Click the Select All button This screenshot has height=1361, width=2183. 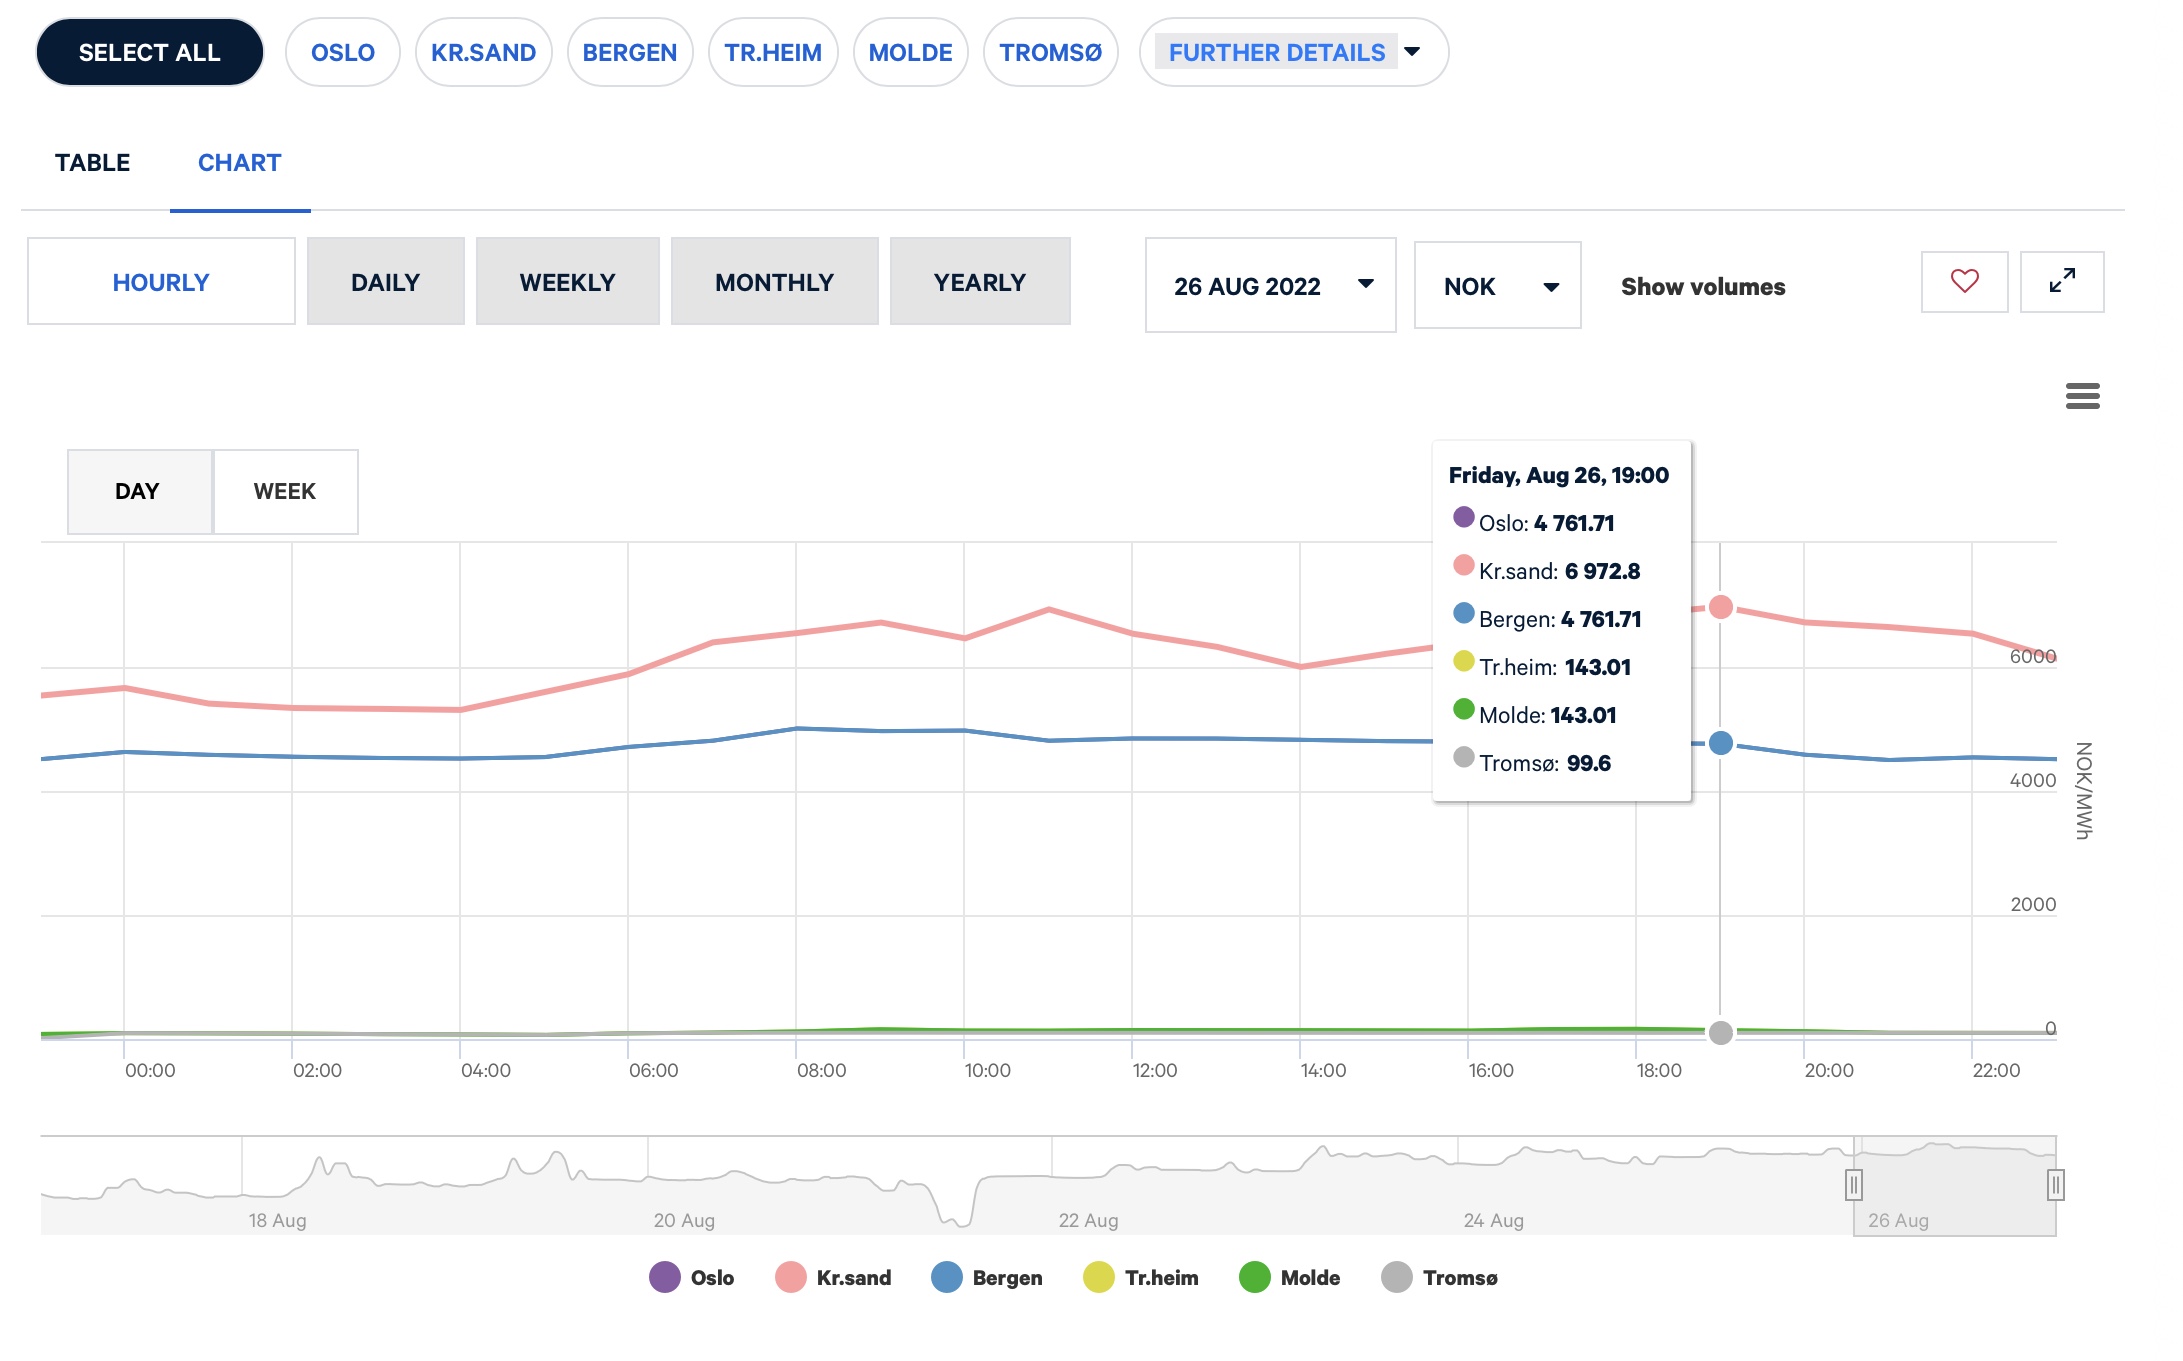(149, 52)
